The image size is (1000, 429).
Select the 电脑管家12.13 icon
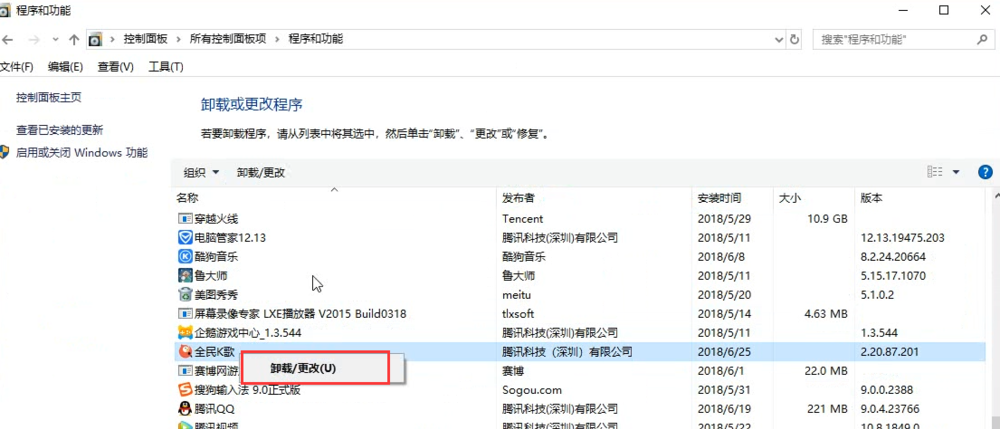[185, 238]
